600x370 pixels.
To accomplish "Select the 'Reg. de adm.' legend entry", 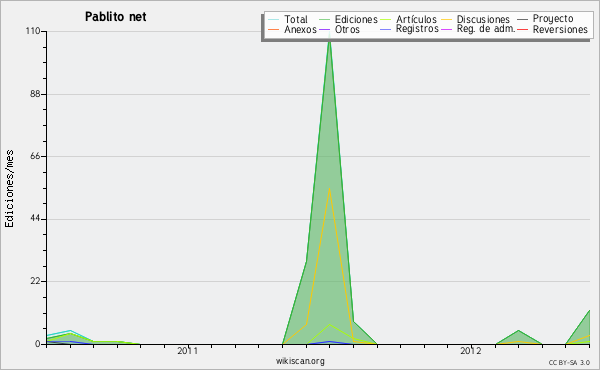I will [x=486, y=29].
